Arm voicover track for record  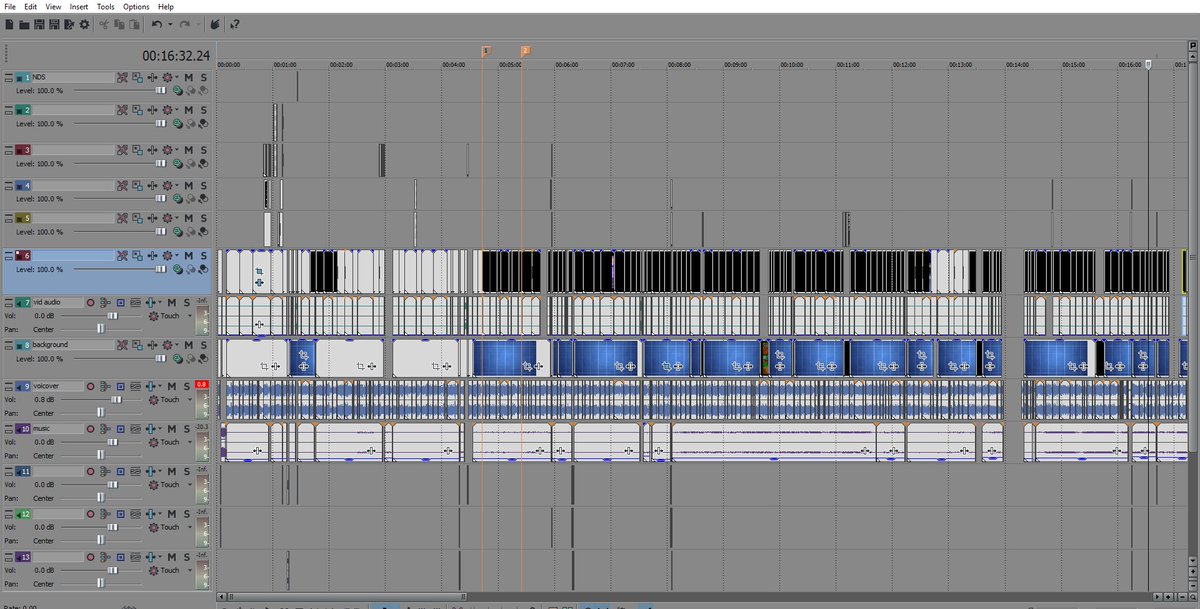pyautogui.click(x=90, y=386)
